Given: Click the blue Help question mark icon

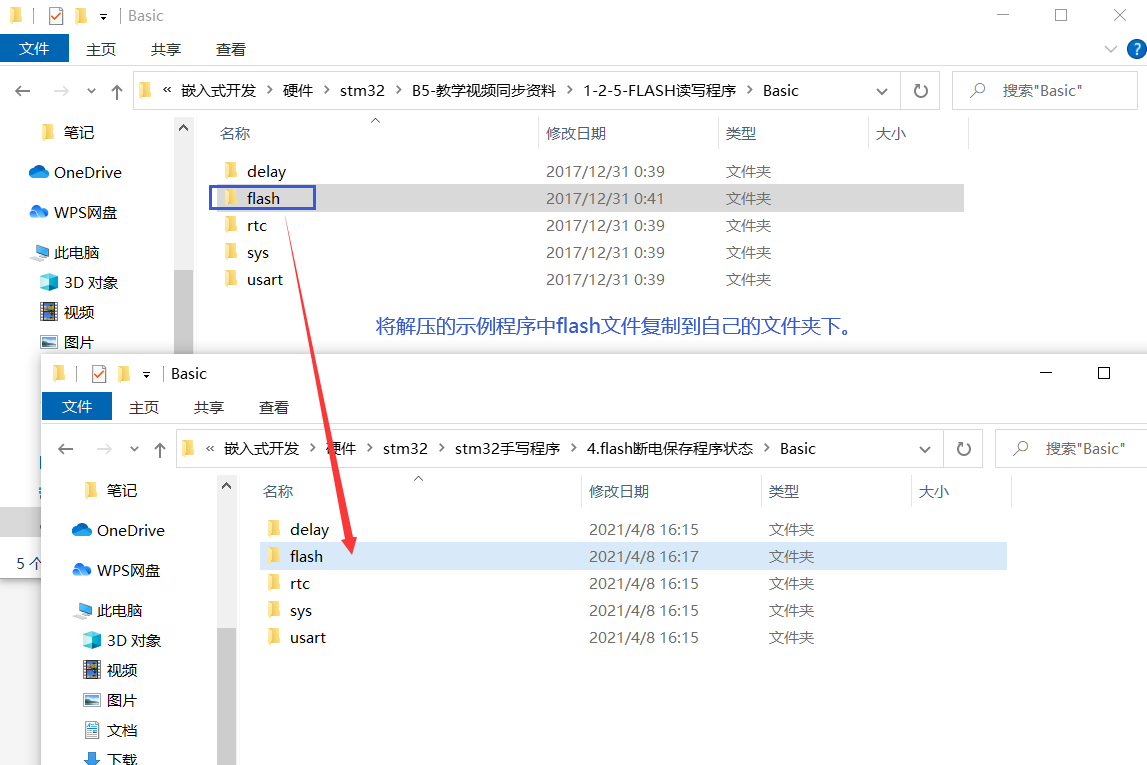Looking at the screenshot, I should coord(1136,48).
